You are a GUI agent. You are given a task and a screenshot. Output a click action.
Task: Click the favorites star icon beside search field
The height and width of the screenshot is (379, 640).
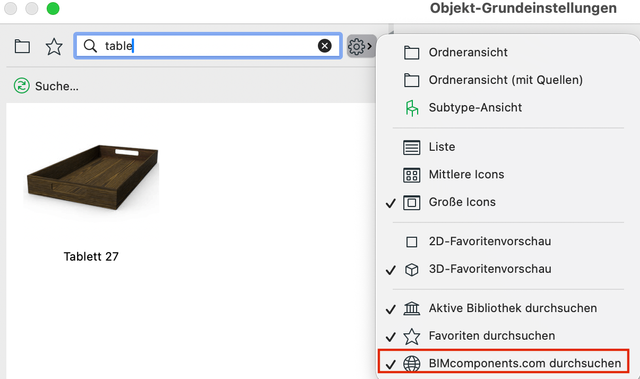[x=54, y=47]
